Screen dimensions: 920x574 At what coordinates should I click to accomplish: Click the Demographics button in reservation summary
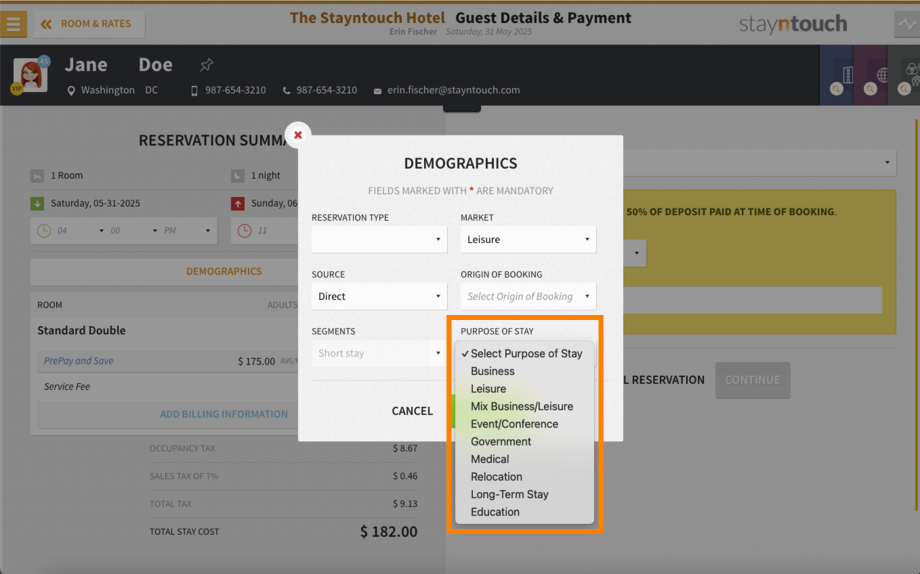point(224,271)
